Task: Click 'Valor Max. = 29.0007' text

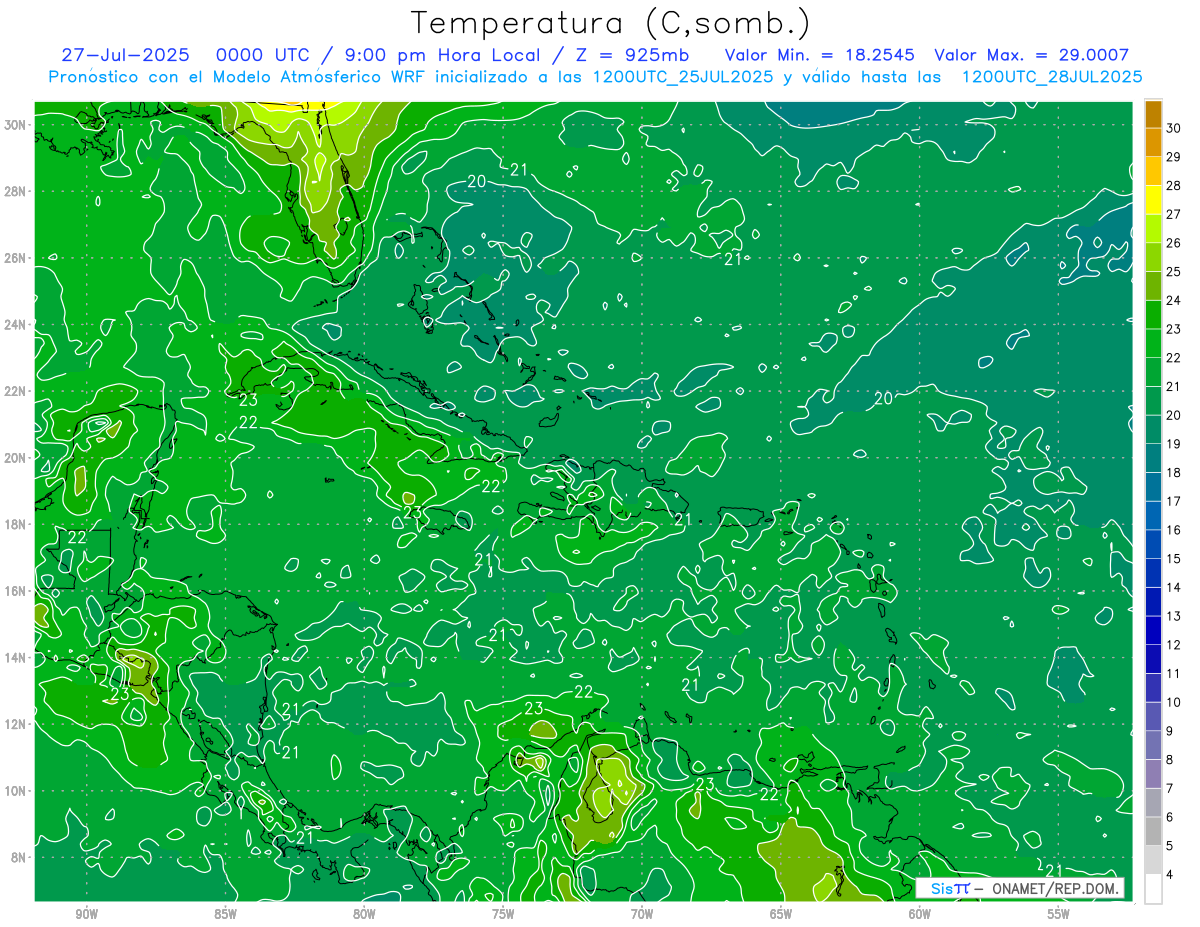Action: [x=1032, y=55]
